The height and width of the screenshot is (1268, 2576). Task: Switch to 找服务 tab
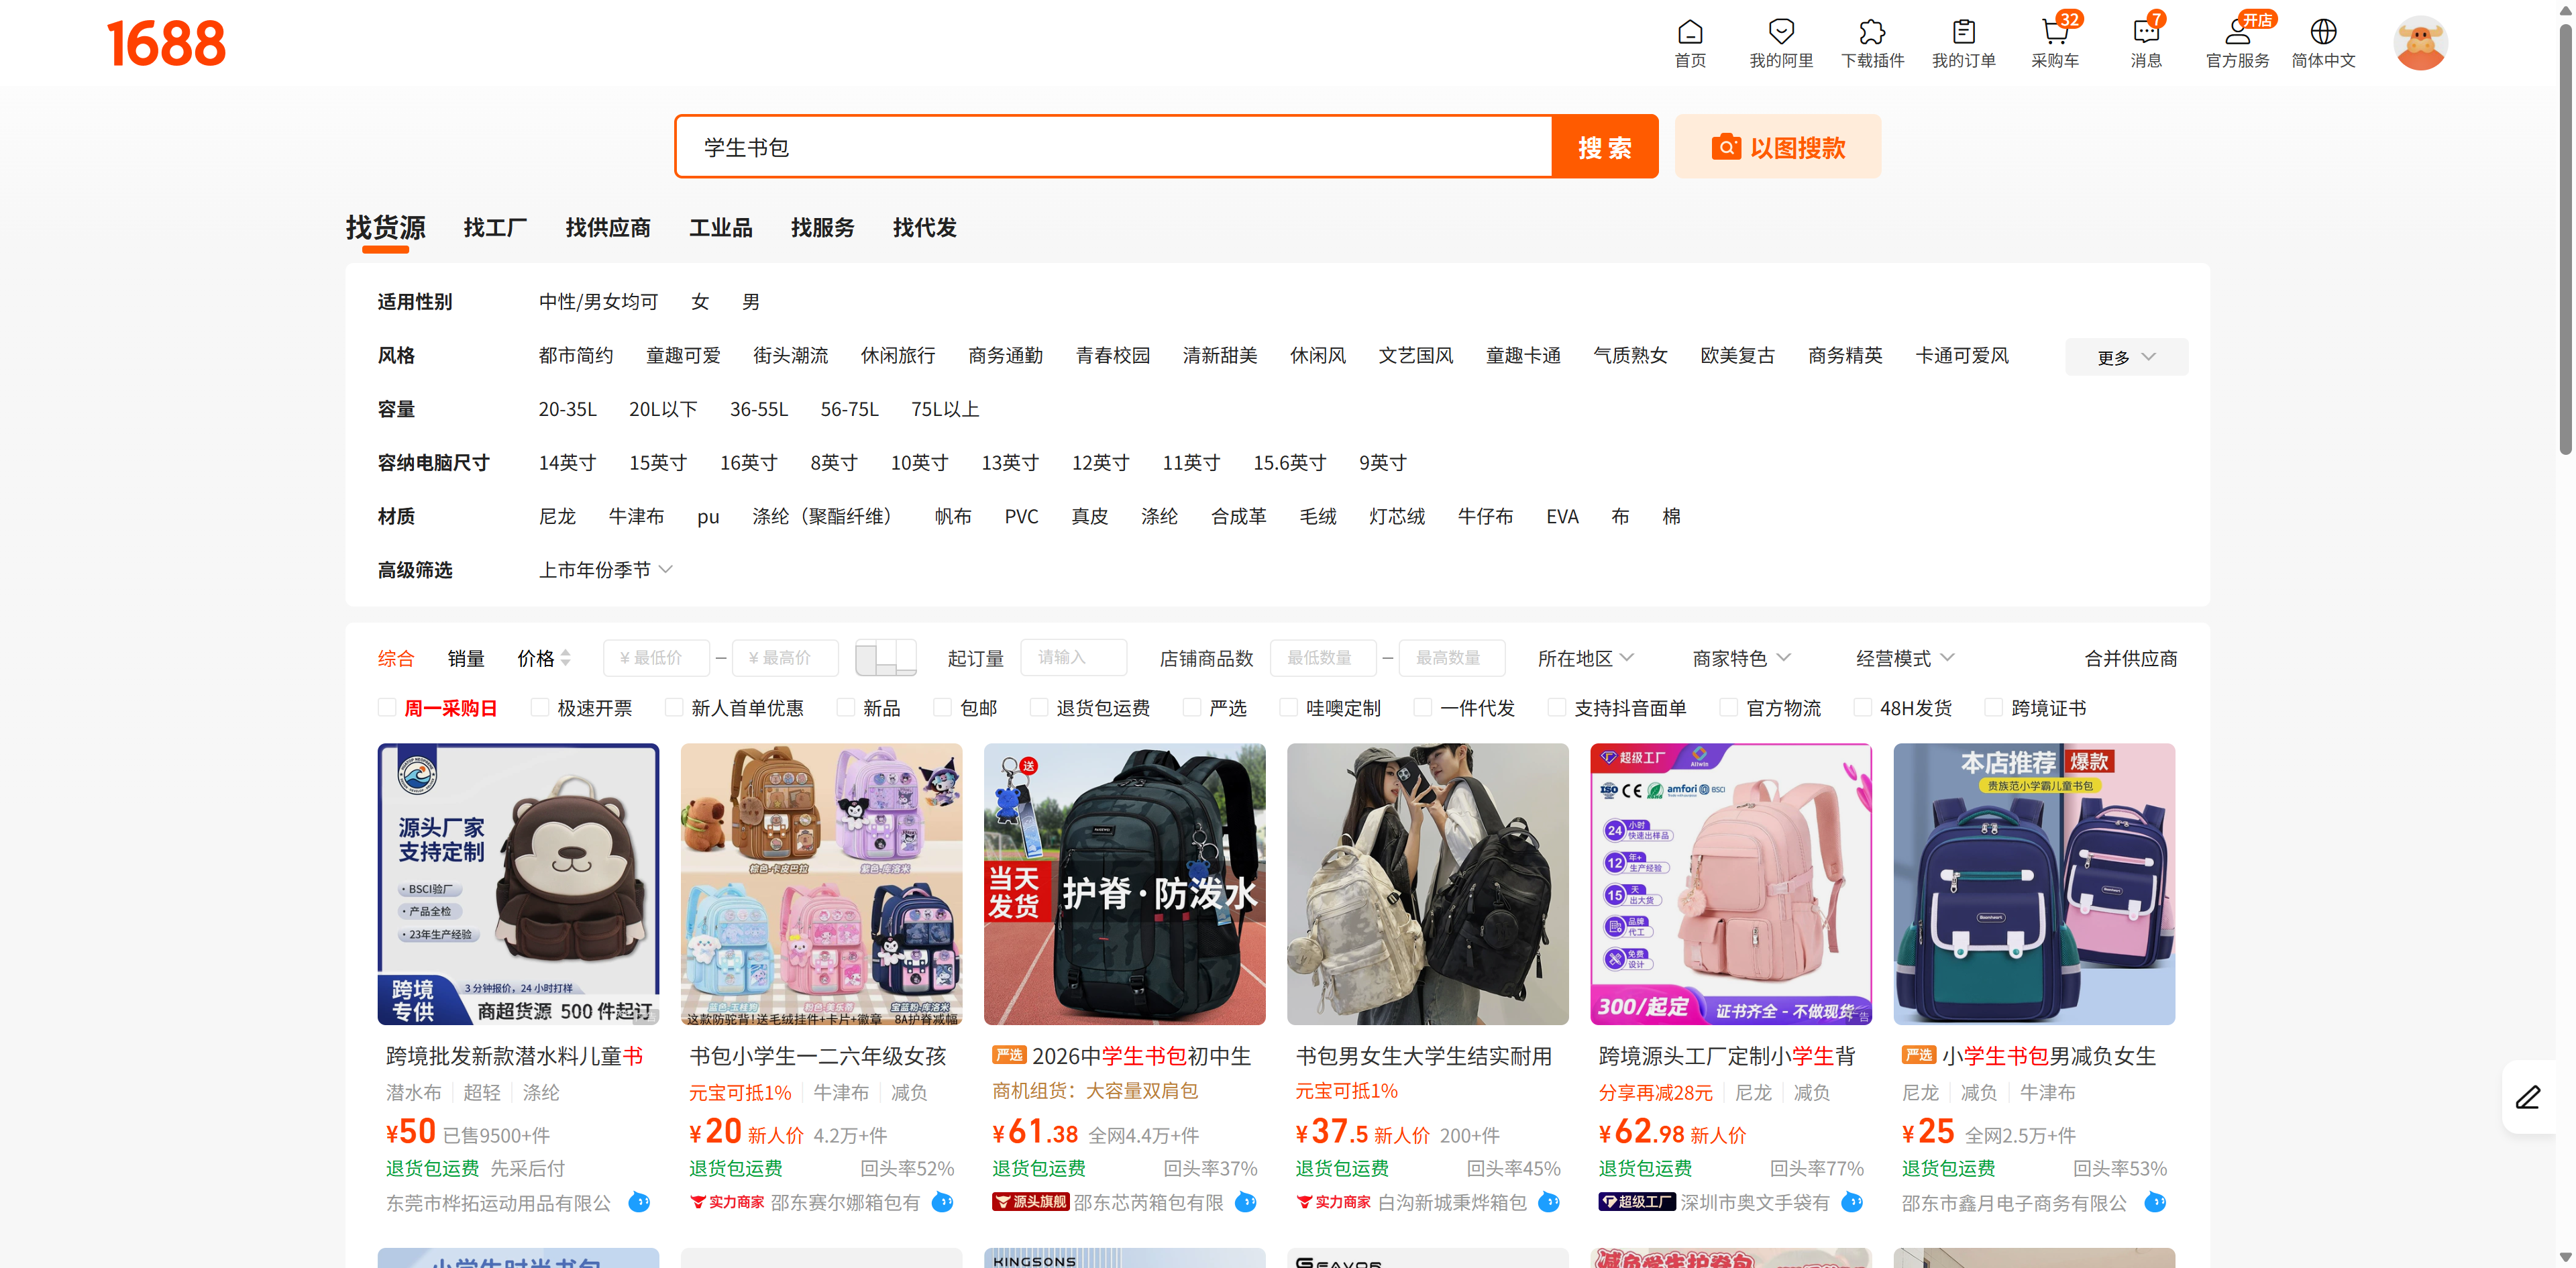tap(823, 228)
